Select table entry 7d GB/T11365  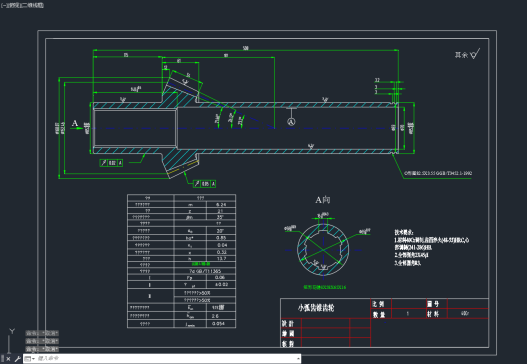click(x=205, y=271)
